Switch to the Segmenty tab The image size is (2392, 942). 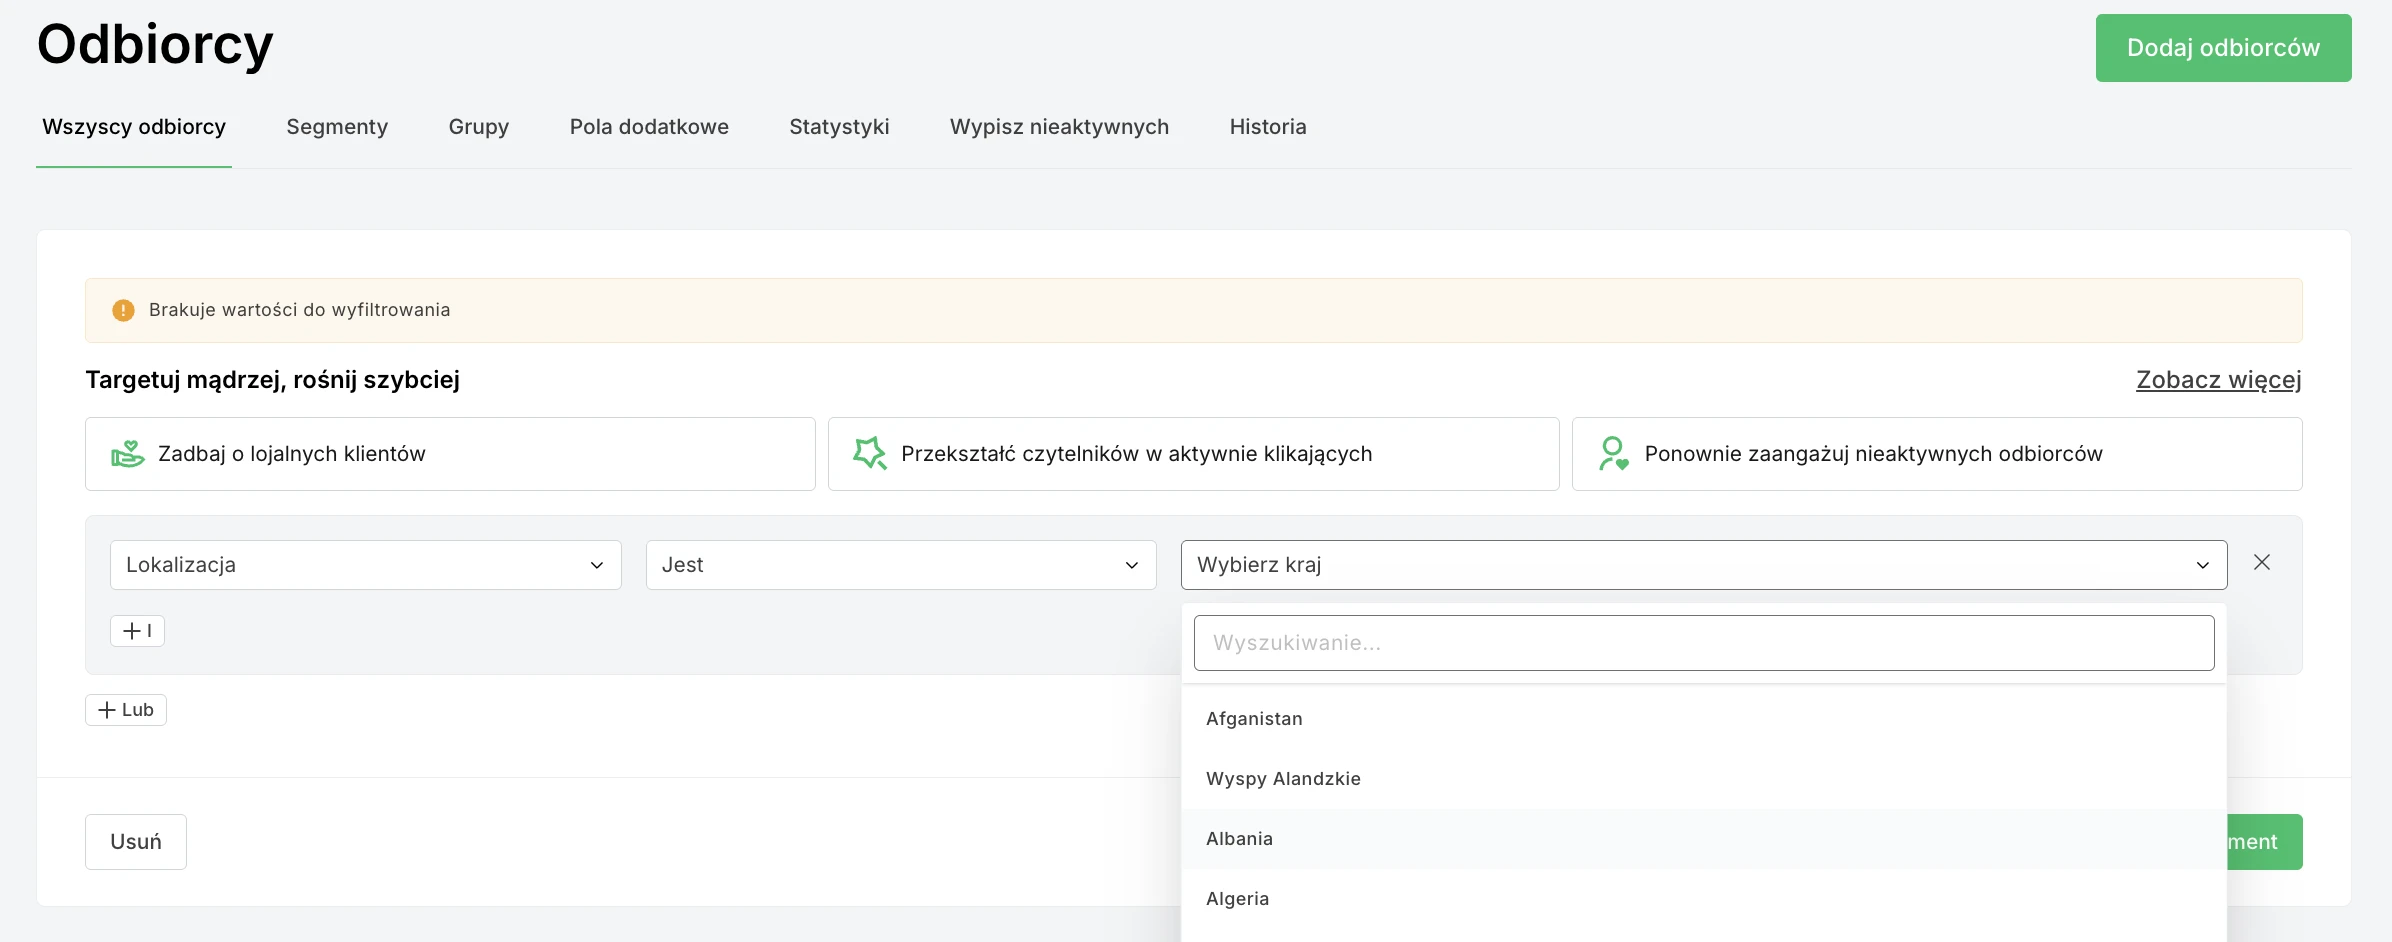(x=336, y=127)
